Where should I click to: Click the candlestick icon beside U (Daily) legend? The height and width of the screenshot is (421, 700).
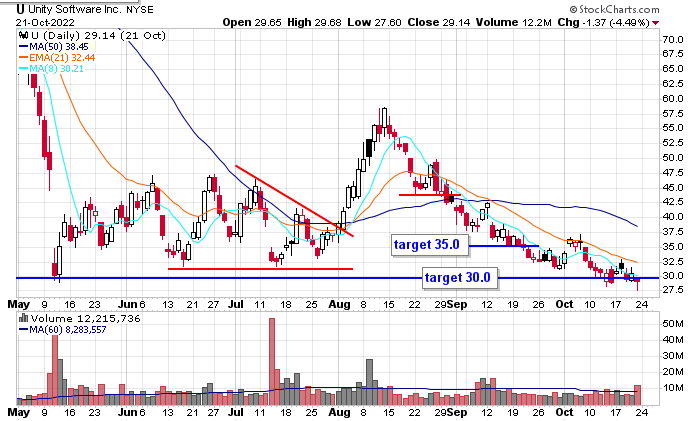[x=23, y=35]
